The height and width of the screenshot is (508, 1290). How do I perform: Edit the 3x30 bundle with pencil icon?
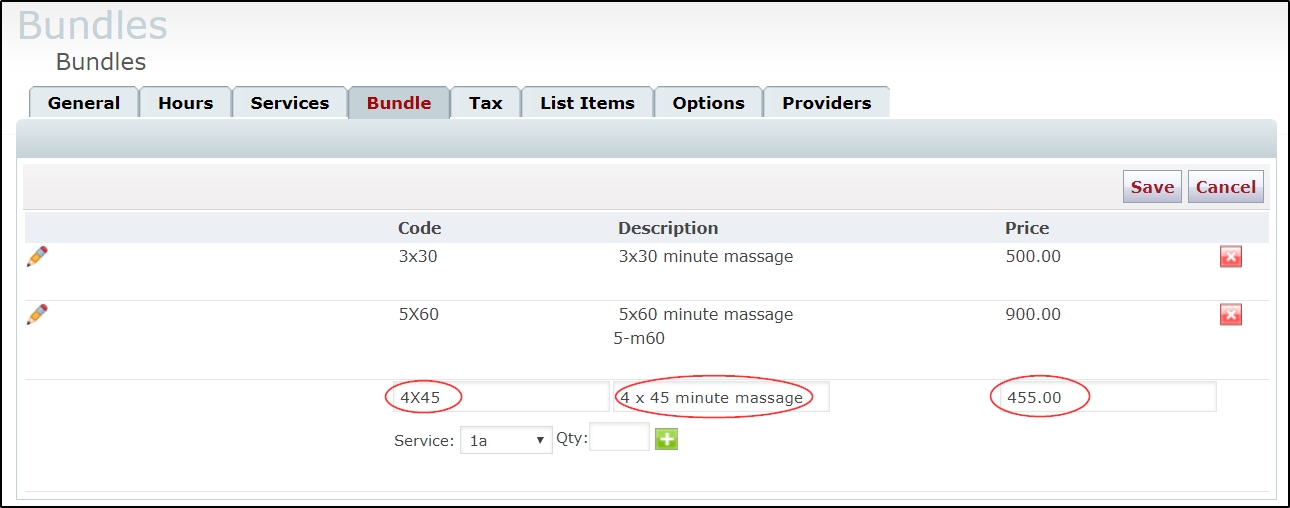pyautogui.click(x=37, y=256)
